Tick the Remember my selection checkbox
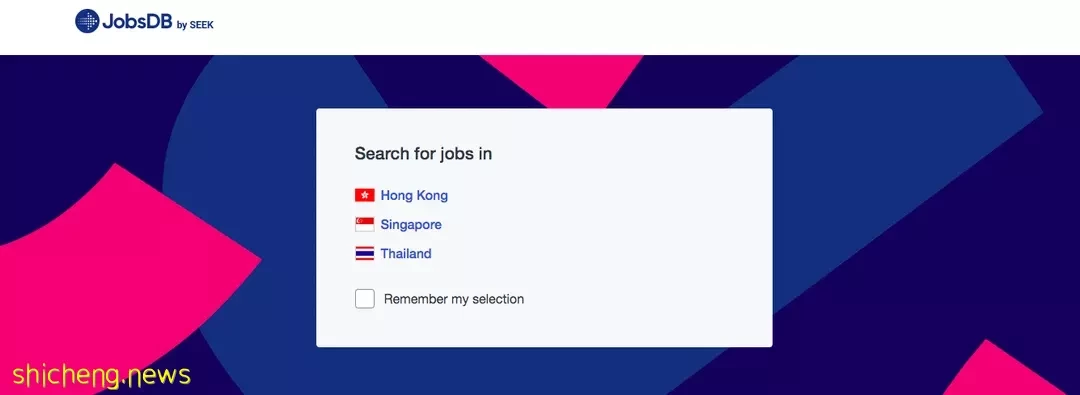The width and height of the screenshot is (1080, 395). [365, 299]
